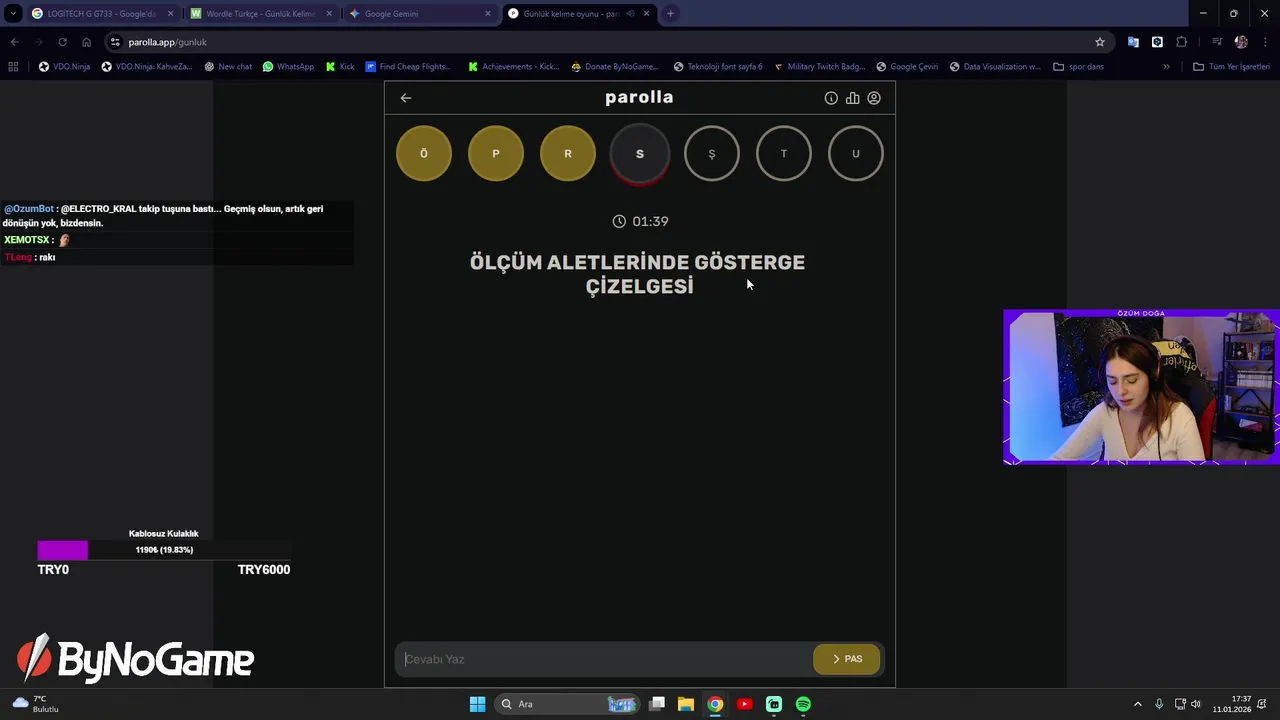Open the Chrome extensions puzzle icon

(x=1182, y=42)
